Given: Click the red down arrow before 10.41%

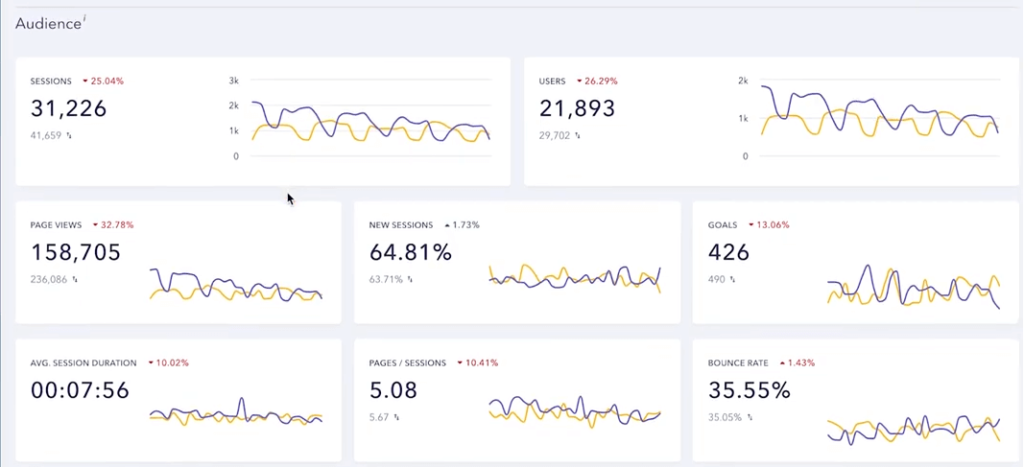Looking at the screenshot, I should click(460, 363).
